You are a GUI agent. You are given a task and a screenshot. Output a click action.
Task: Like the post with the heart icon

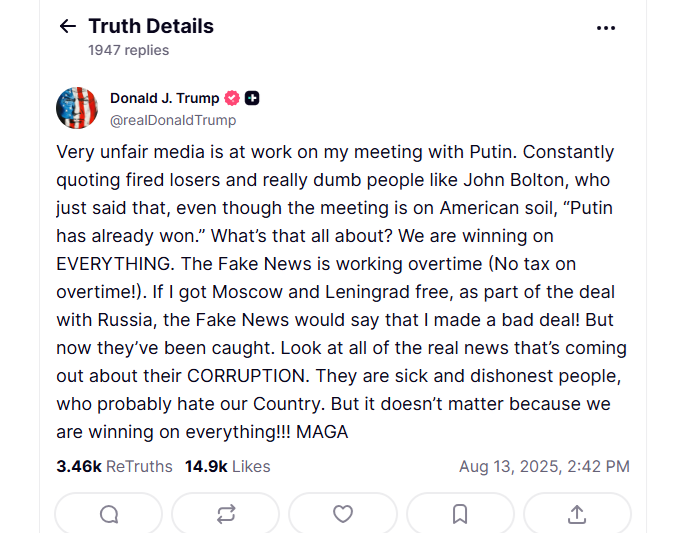coord(343,514)
